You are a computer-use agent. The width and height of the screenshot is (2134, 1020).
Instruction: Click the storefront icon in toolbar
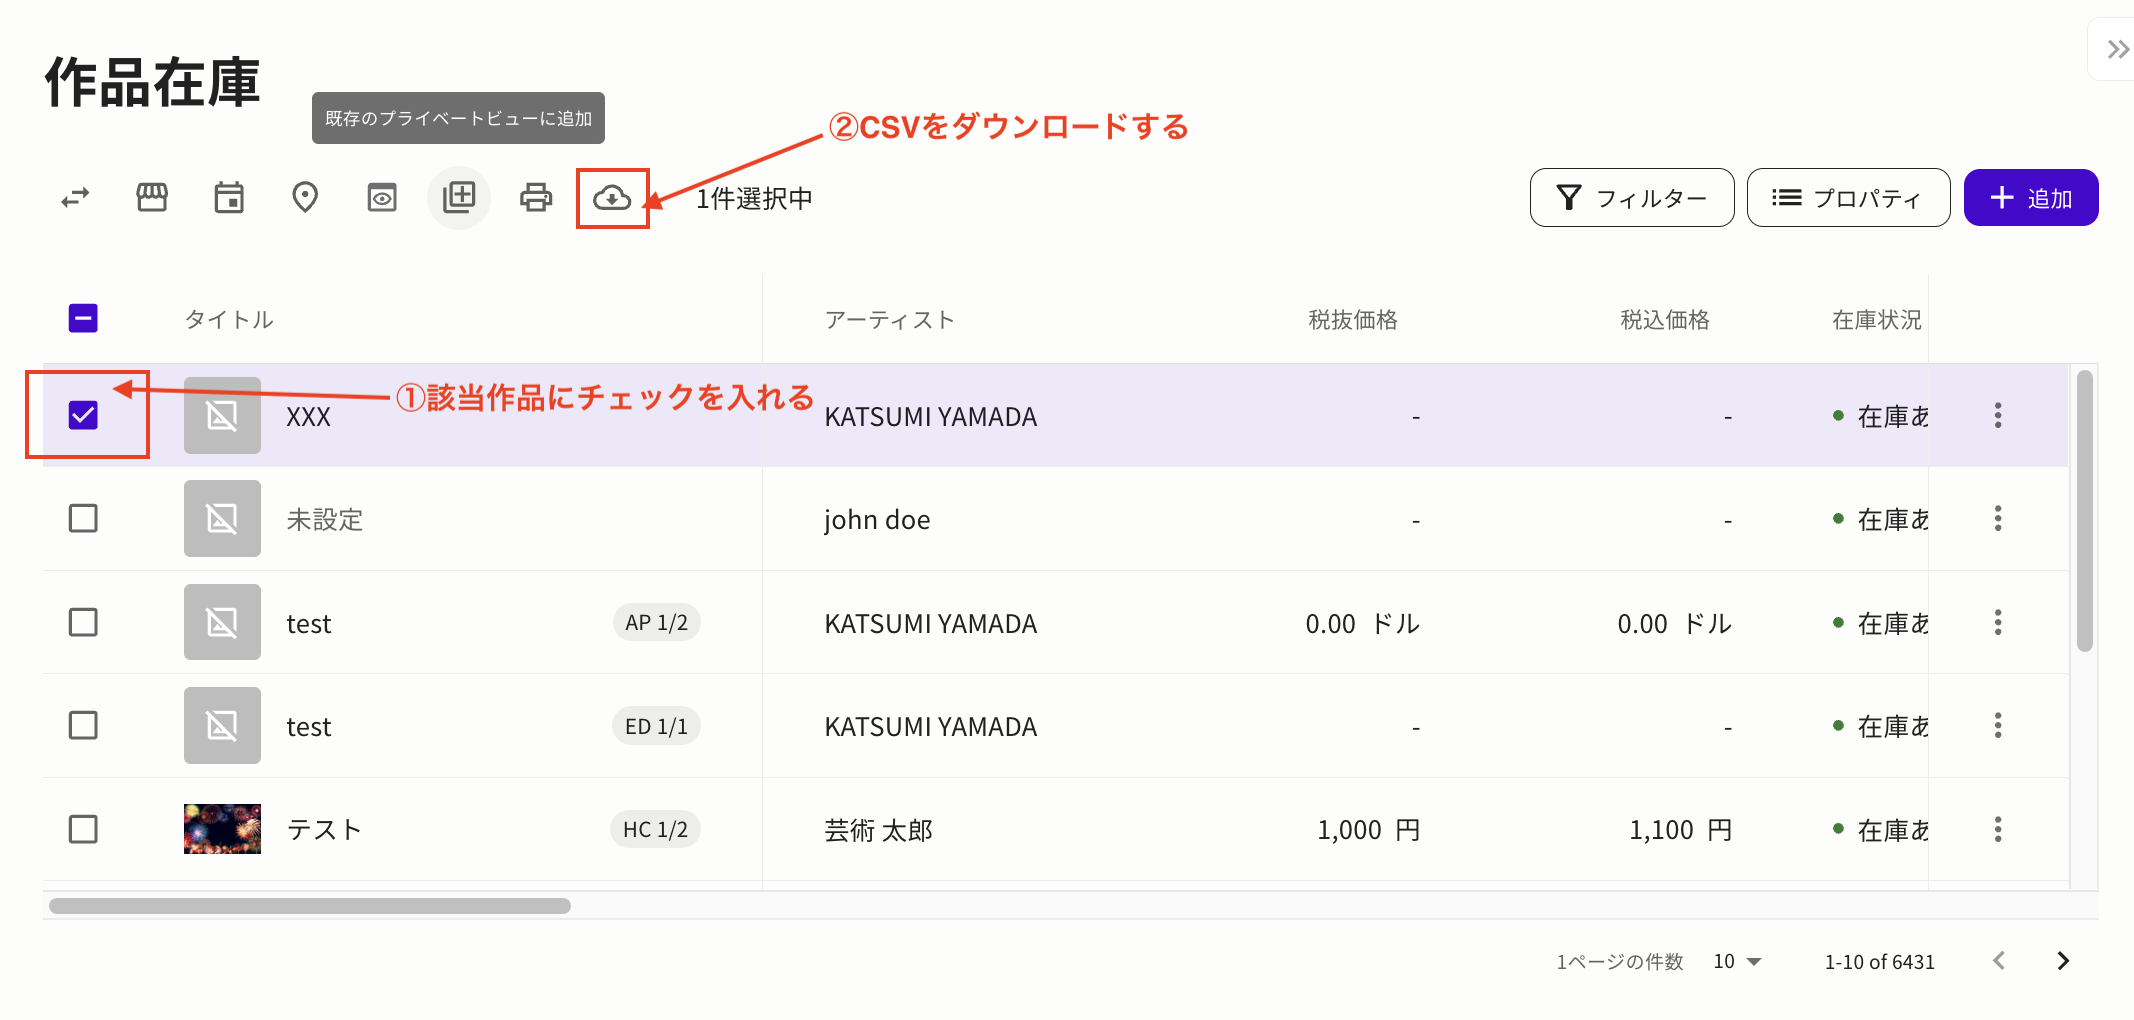coord(152,198)
